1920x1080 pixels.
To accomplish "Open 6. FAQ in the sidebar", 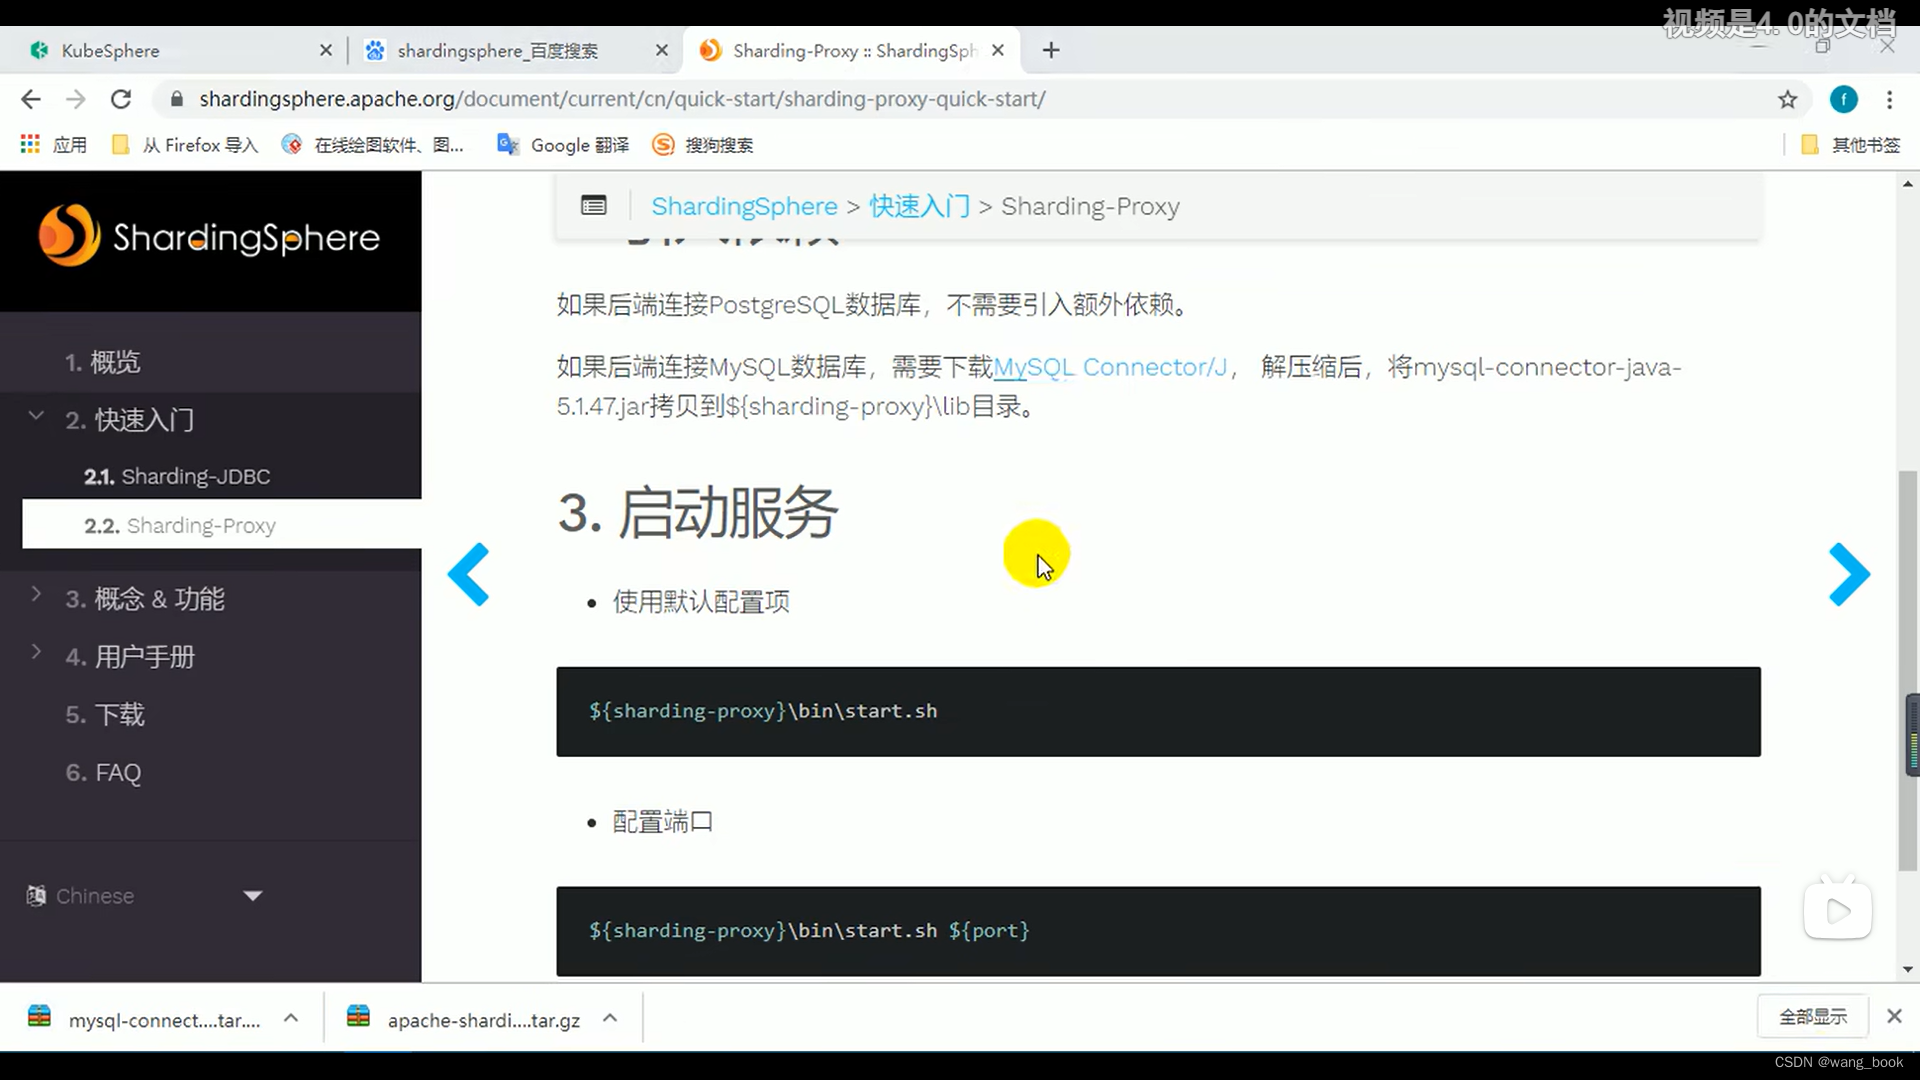I will coord(103,773).
